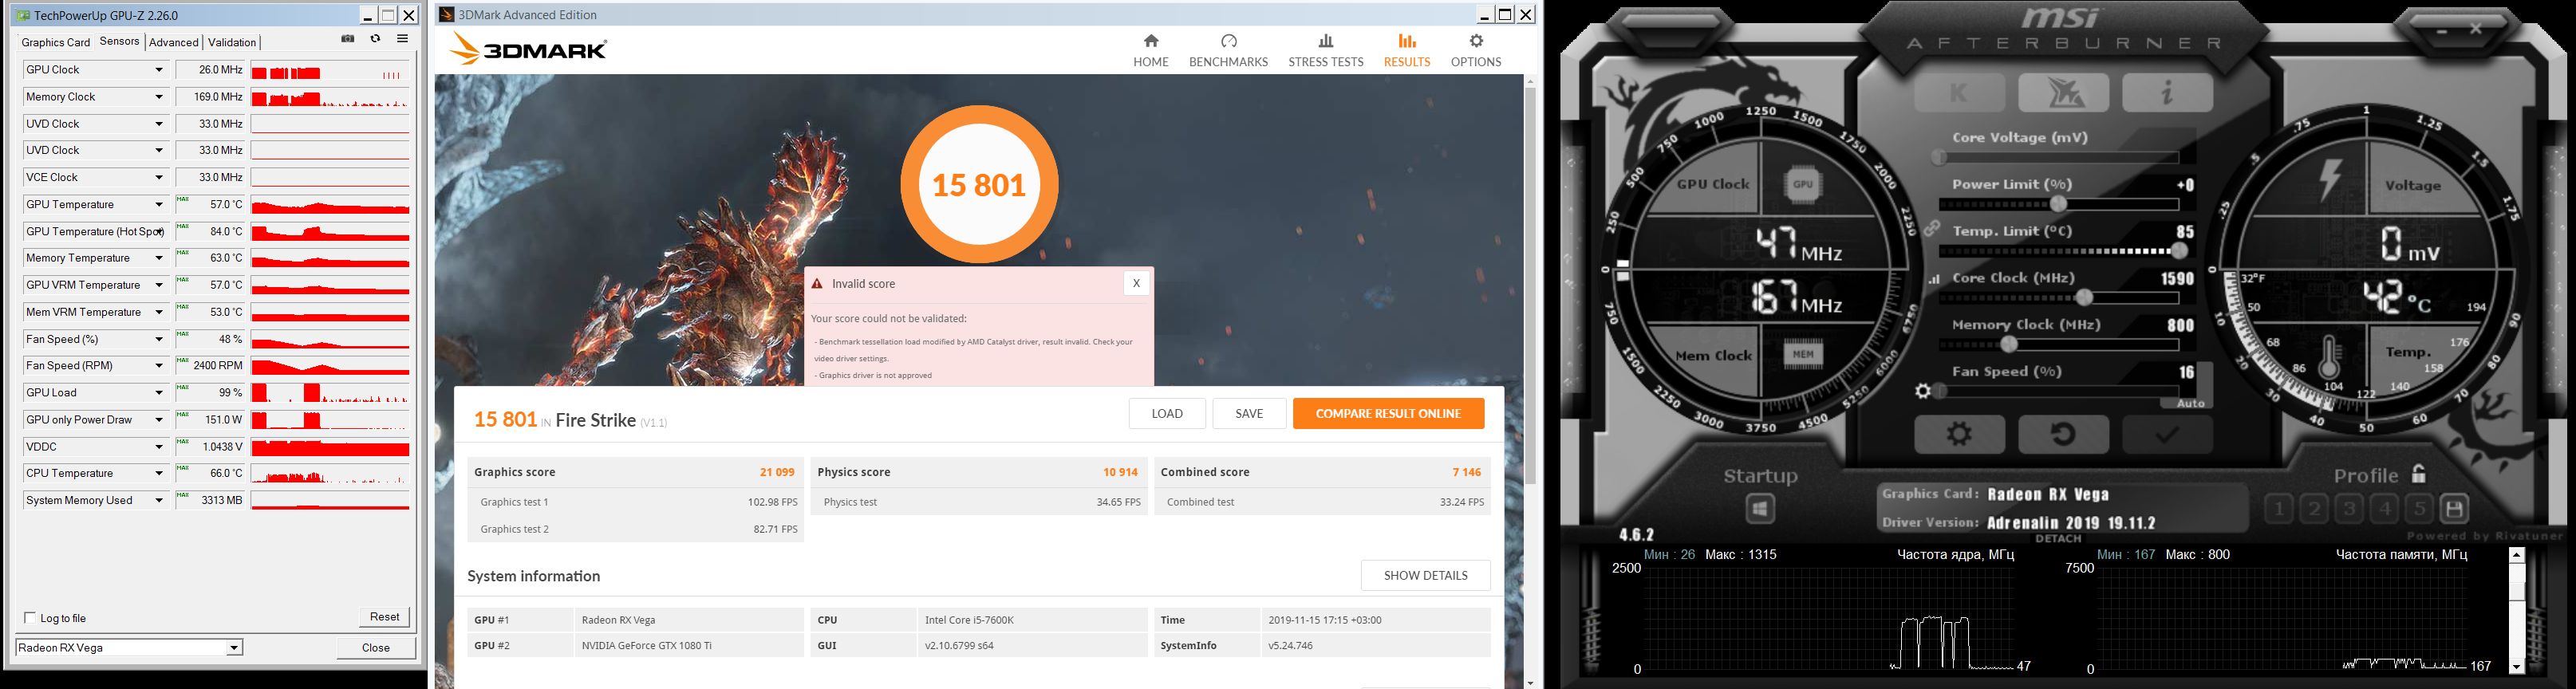Click the up arrow of Afterburner graph scrollbar
Screen dimensions: 2576x689
point(2517,555)
